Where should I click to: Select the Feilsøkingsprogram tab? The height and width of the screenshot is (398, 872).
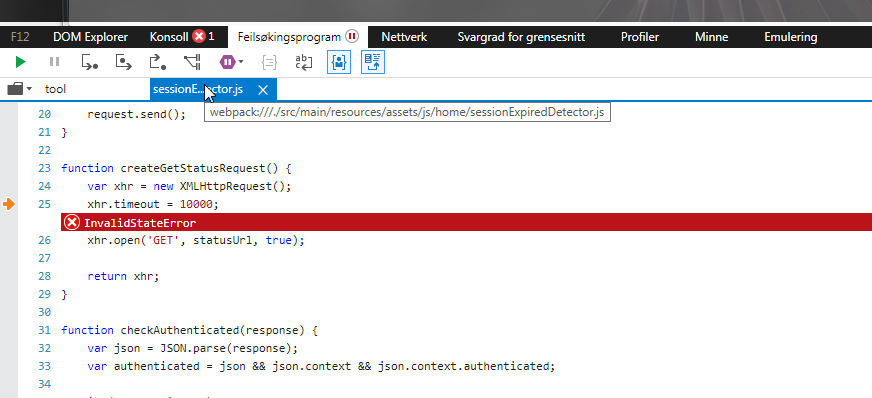289,37
